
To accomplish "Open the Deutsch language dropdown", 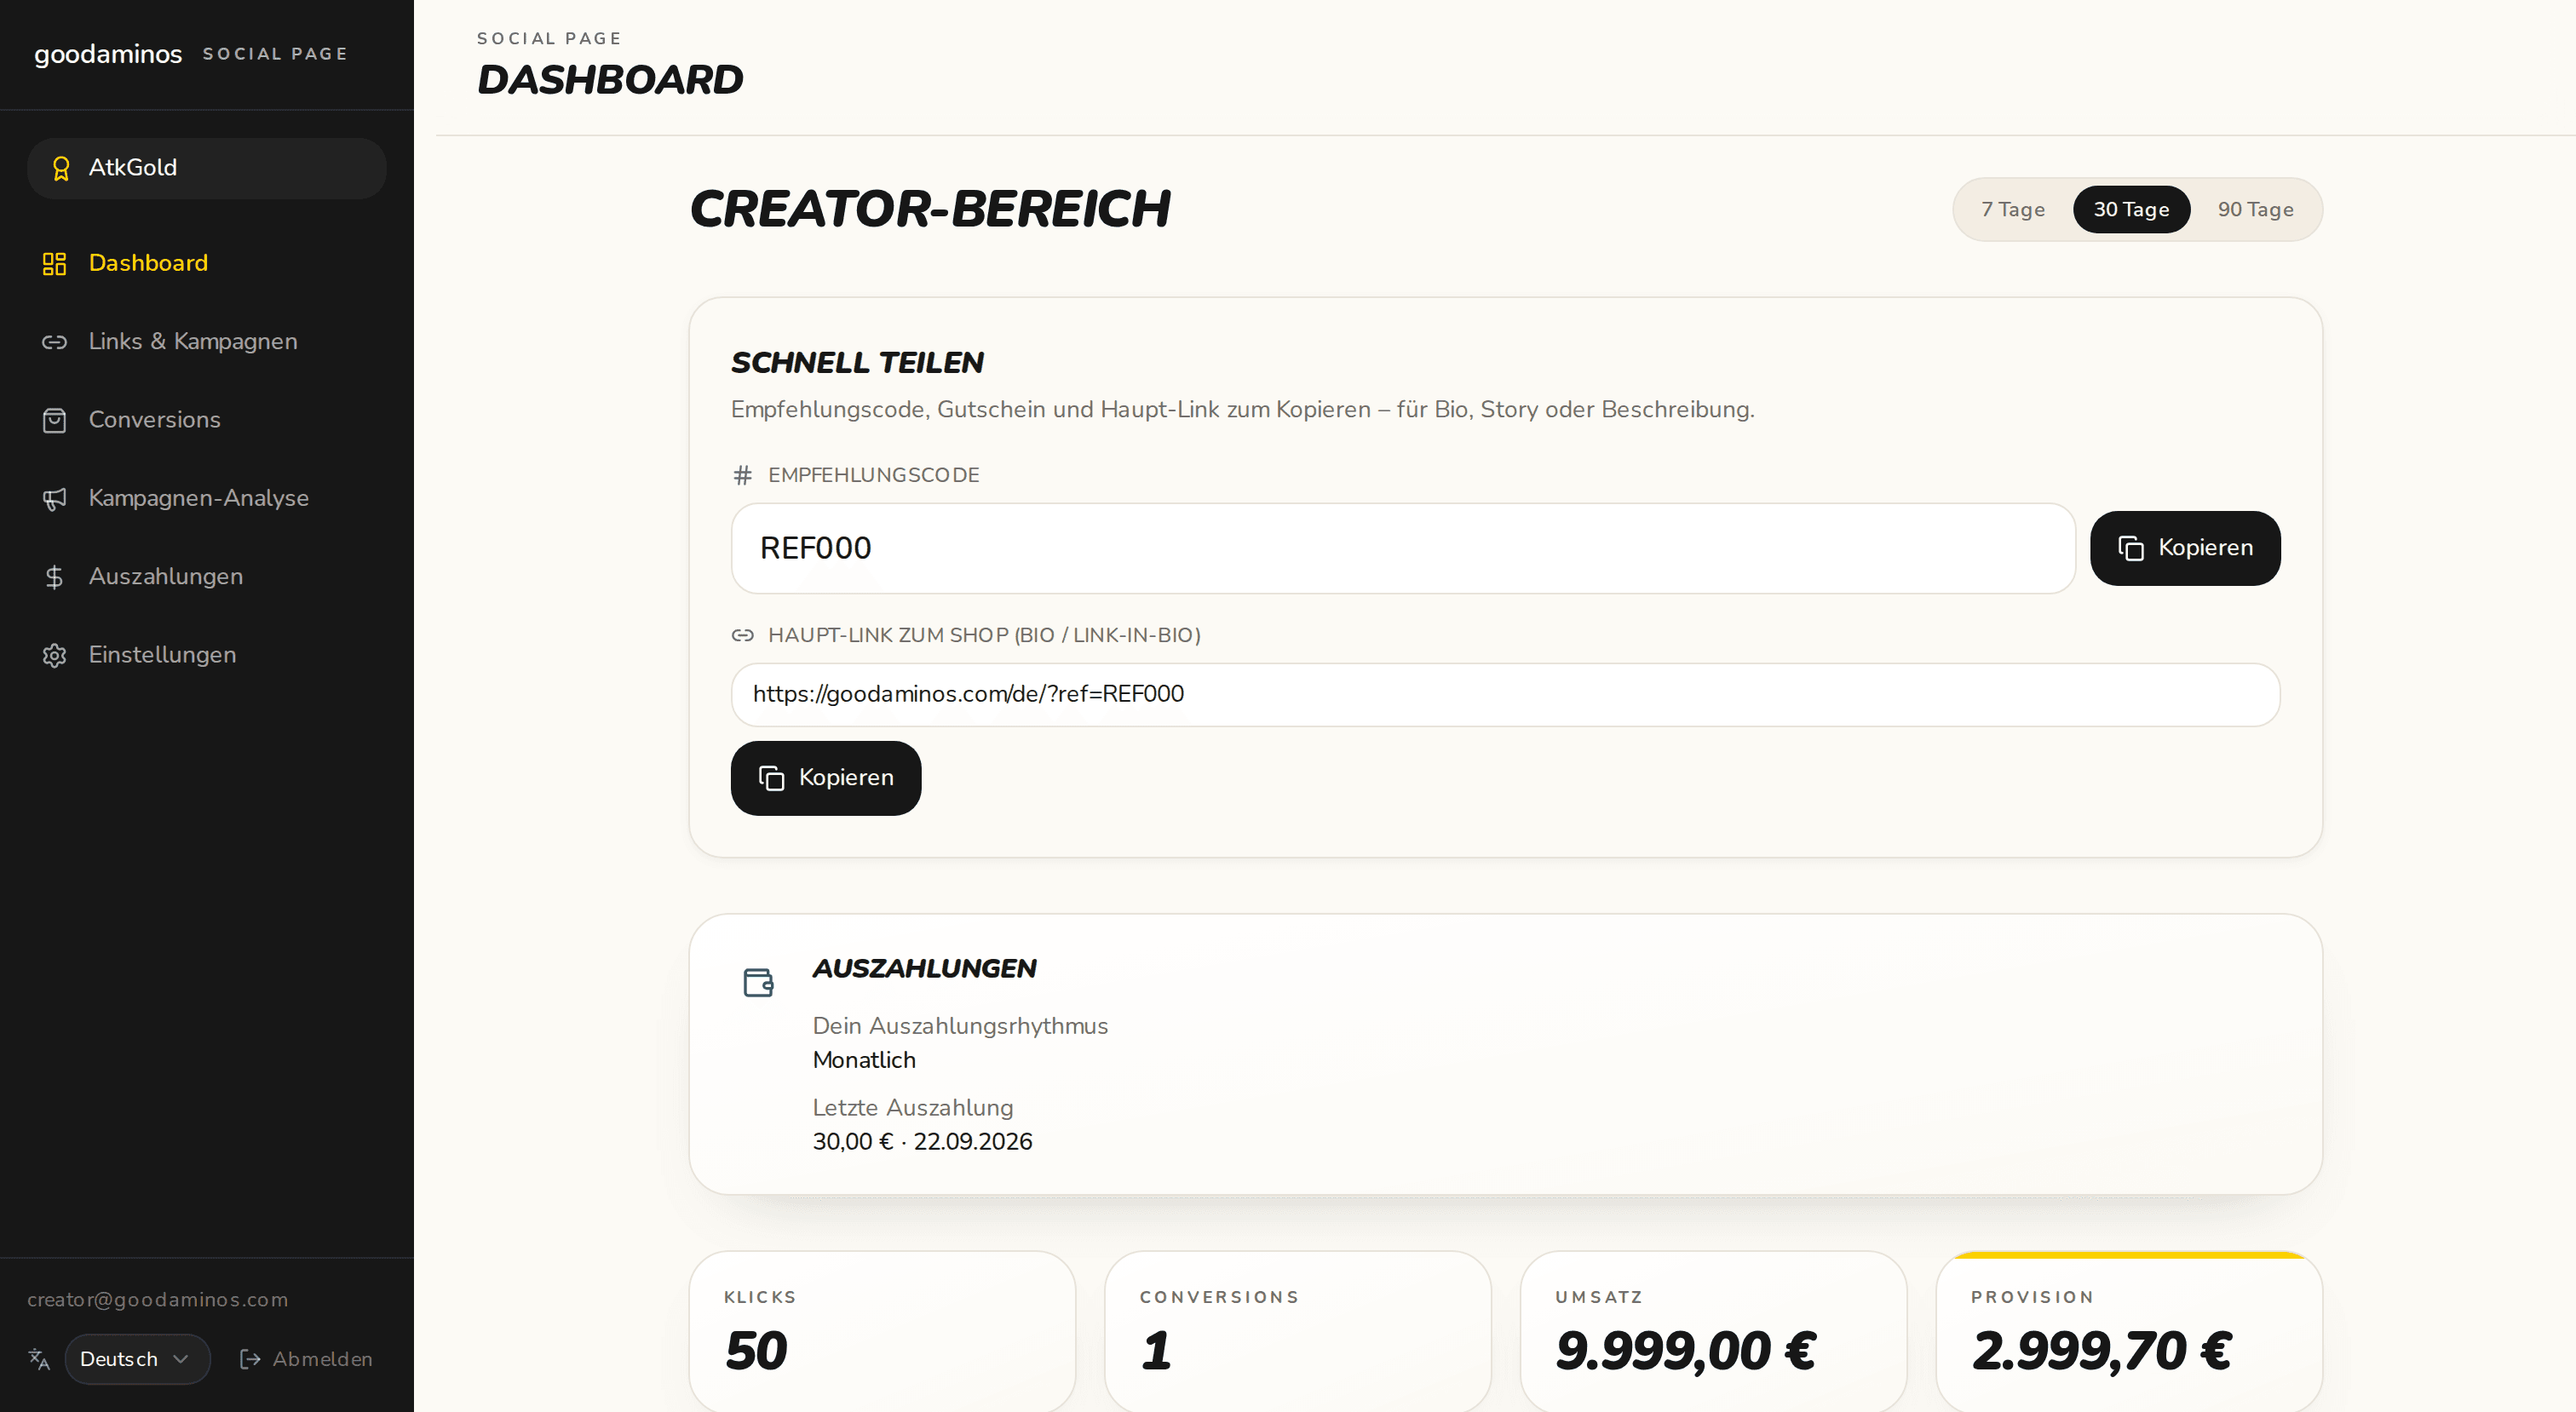I will [137, 1358].
